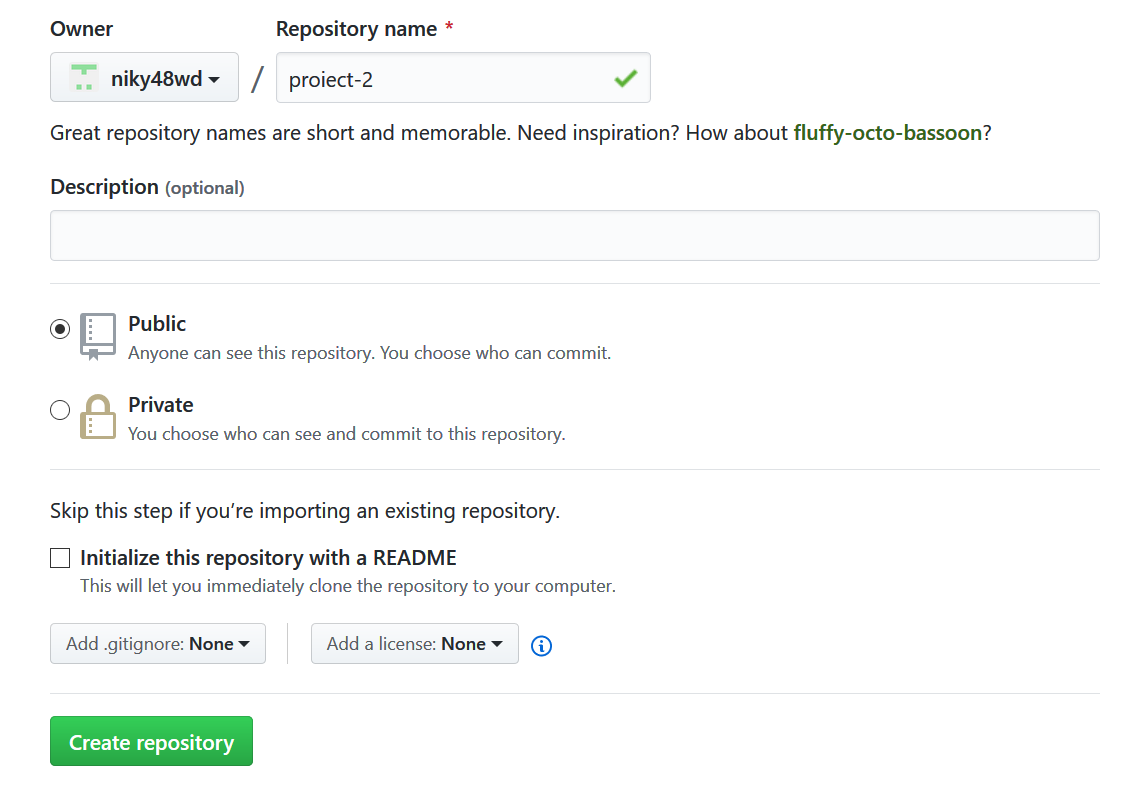Select the Public visibility radio button
The width and height of the screenshot is (1144, 789).
59,329
